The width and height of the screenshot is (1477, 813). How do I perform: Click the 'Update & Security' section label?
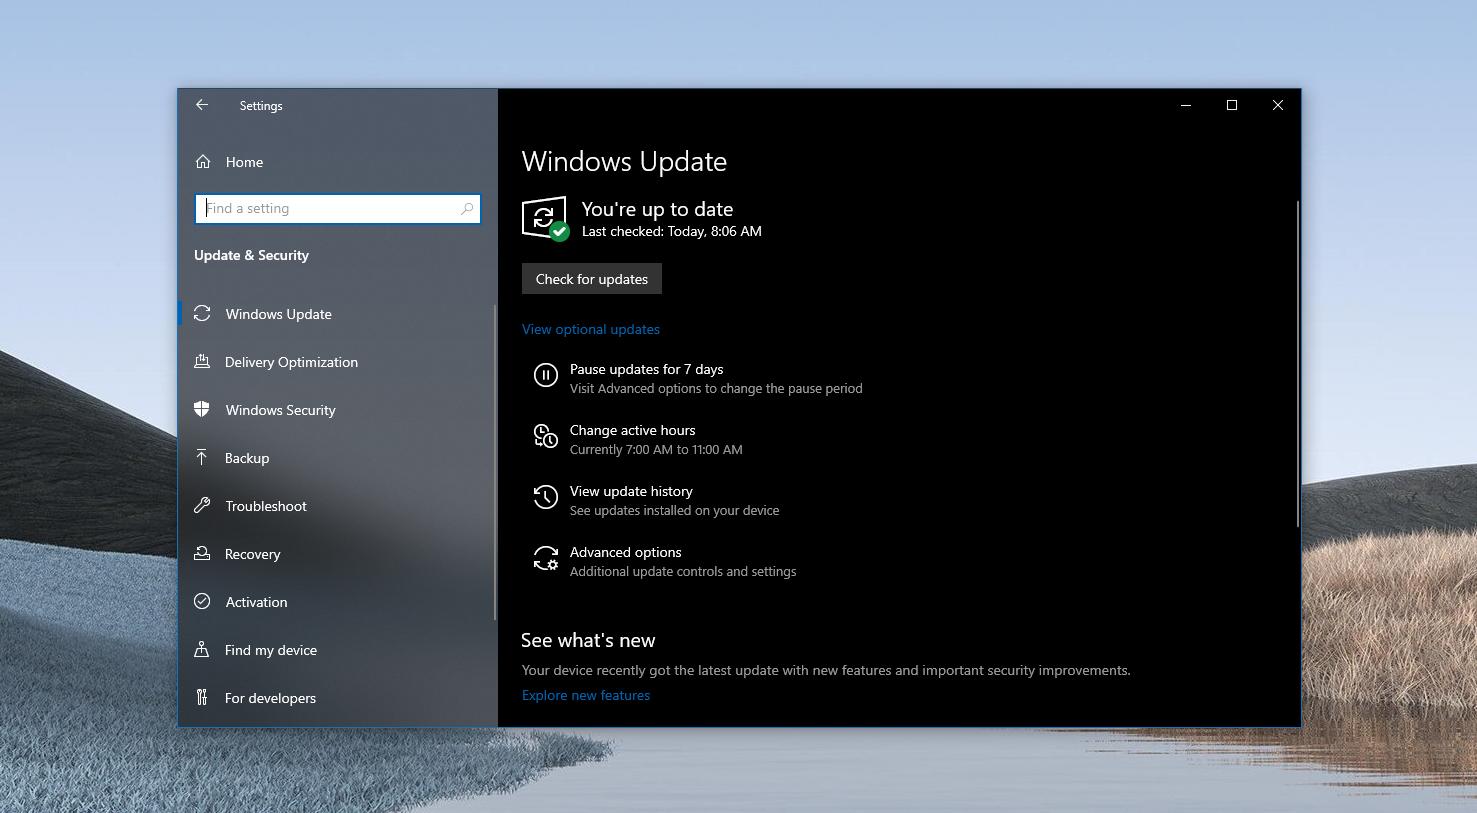251,255
